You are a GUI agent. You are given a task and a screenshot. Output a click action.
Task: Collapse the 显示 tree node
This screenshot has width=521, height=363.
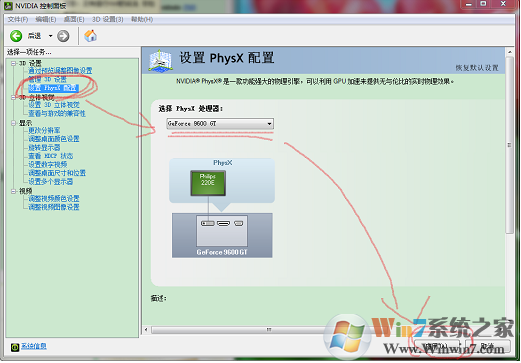click(x=13, y=123)
